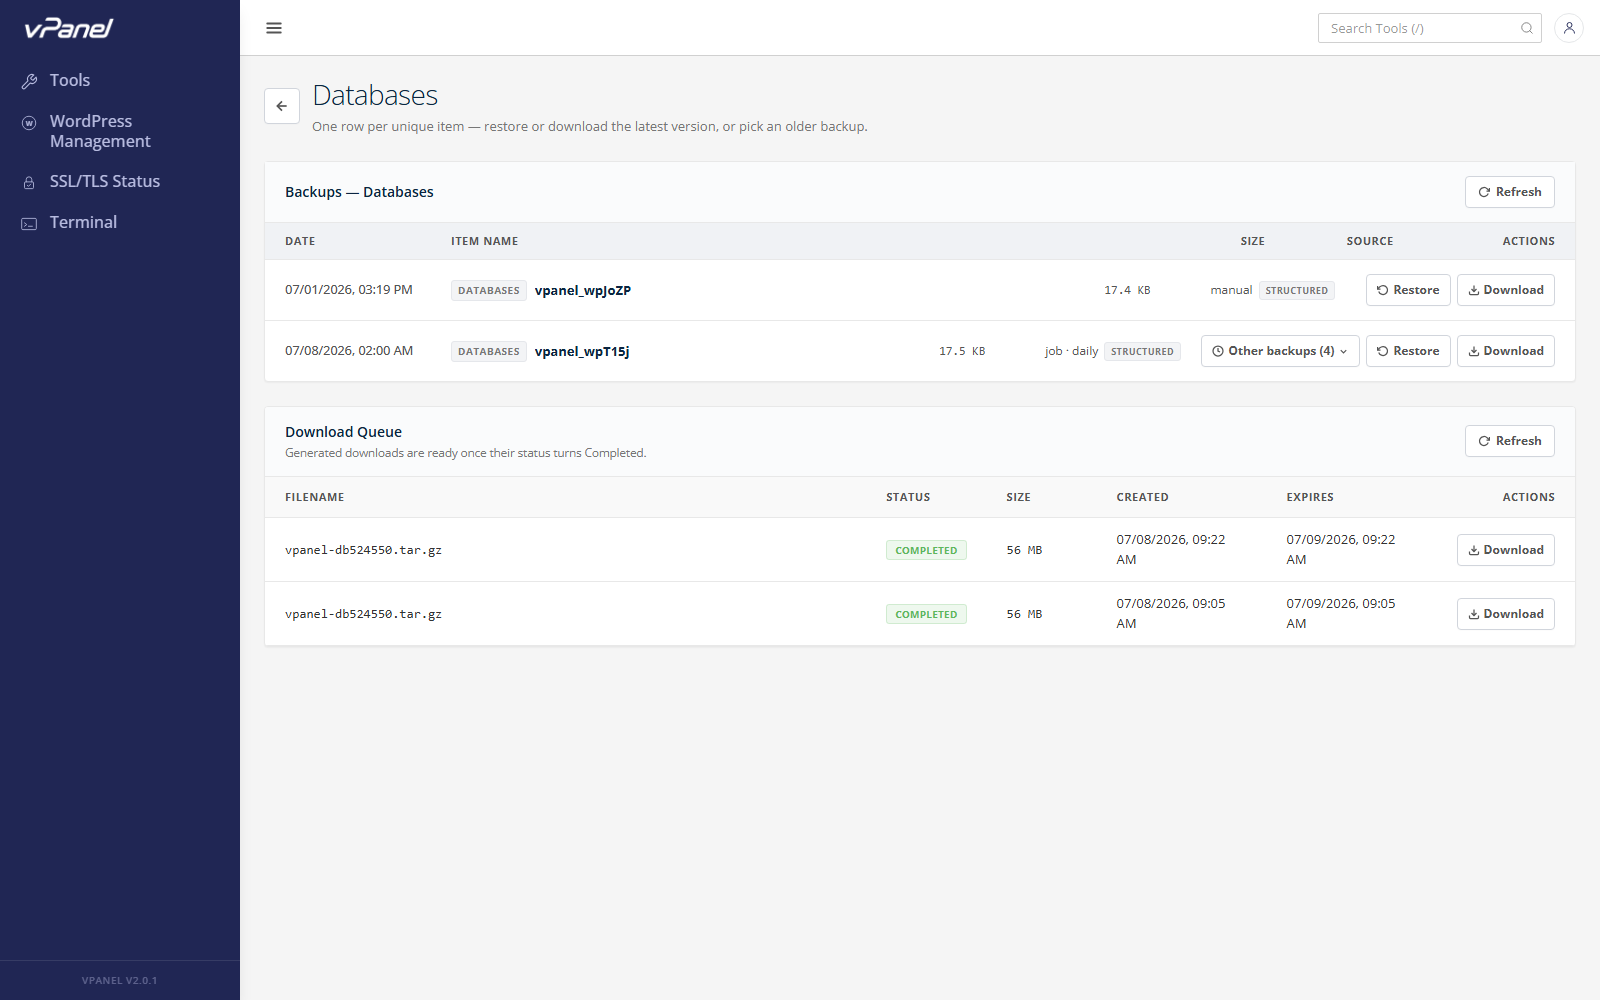The image size is (1600, 1000).
Task: Click the COMPLETED status for 09:05 AM file
Action: click(x=926, y=614)
